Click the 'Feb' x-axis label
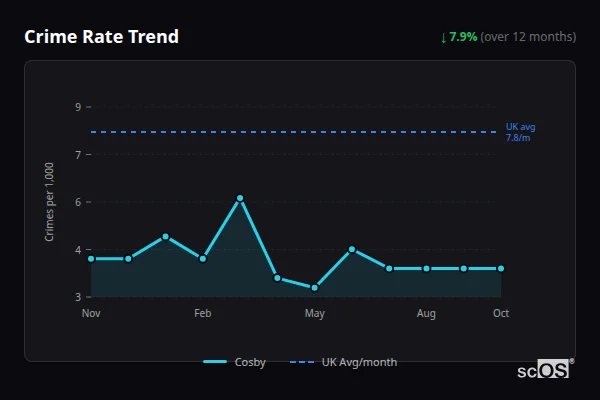 [203, 313]
